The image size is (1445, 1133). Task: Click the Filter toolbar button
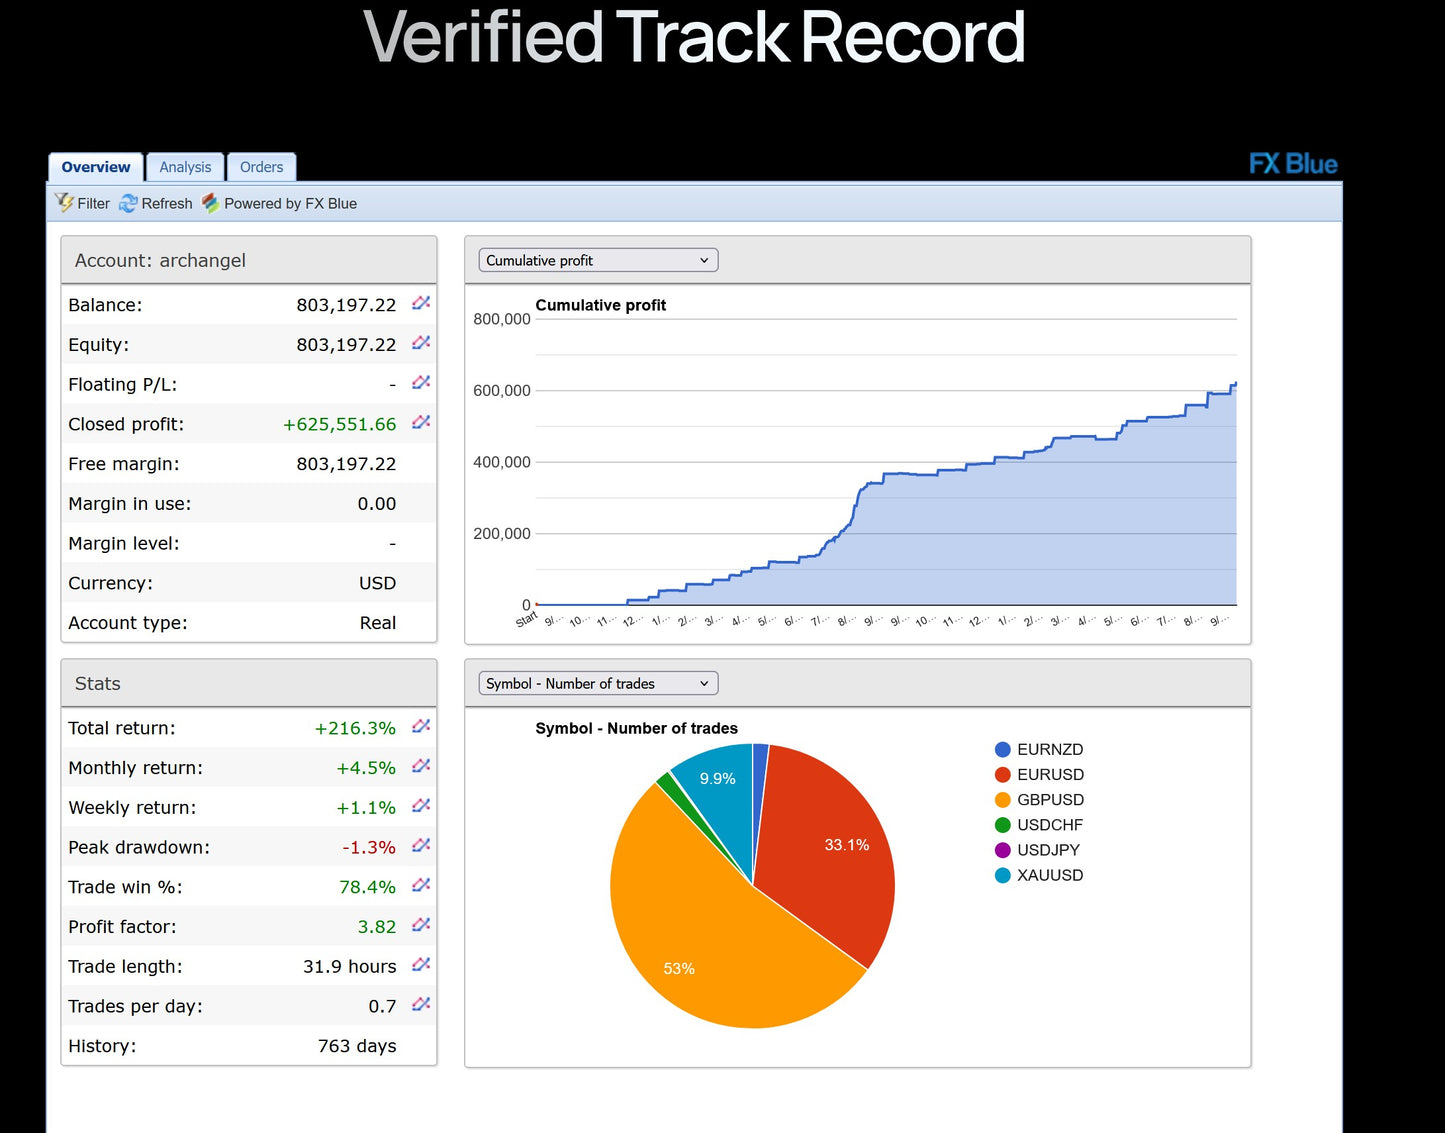click(82, 203)
